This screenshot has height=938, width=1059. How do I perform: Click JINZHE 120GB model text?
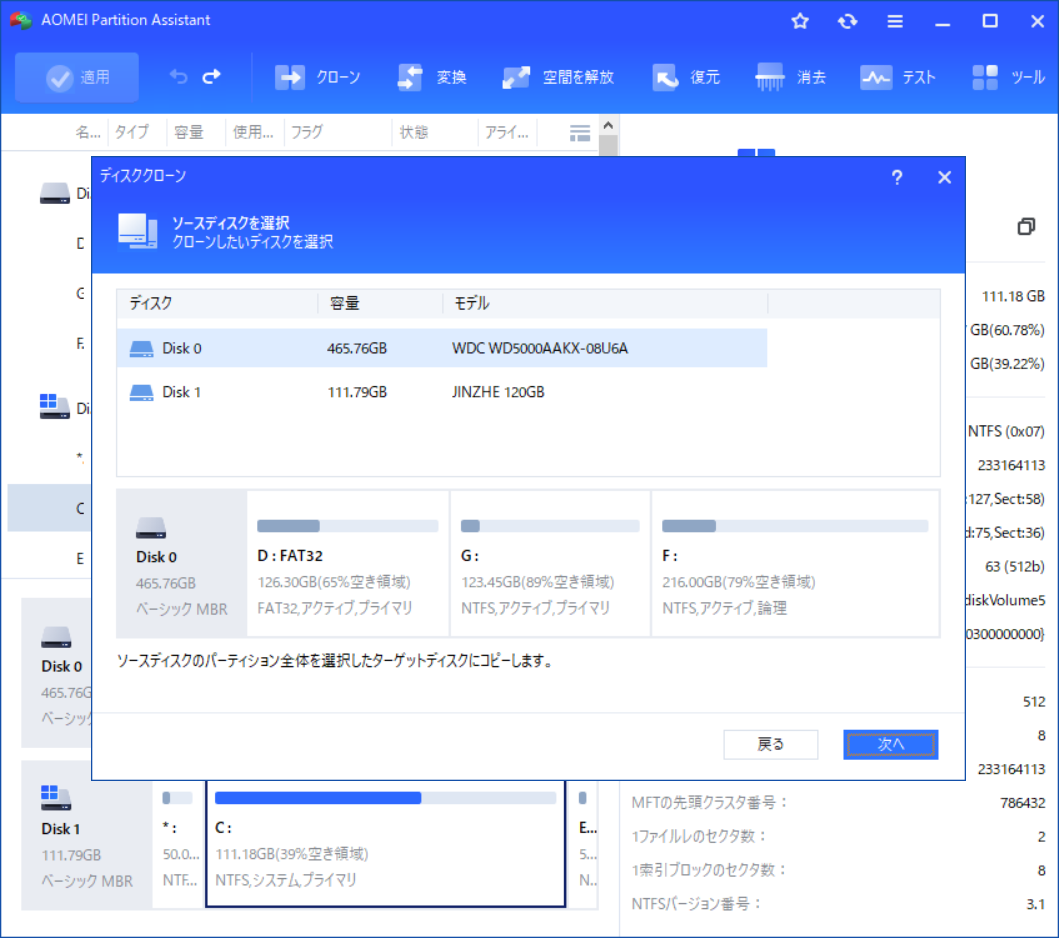point(498,392)
